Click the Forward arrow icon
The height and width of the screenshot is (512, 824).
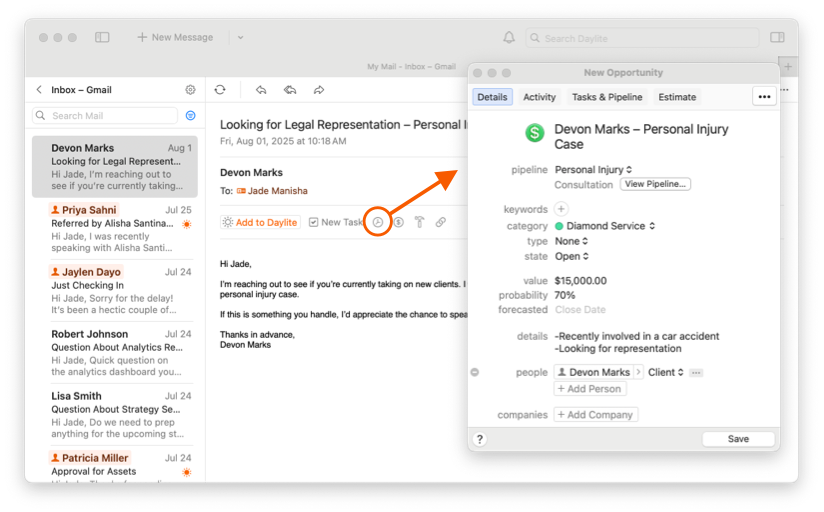click(319, 90)
